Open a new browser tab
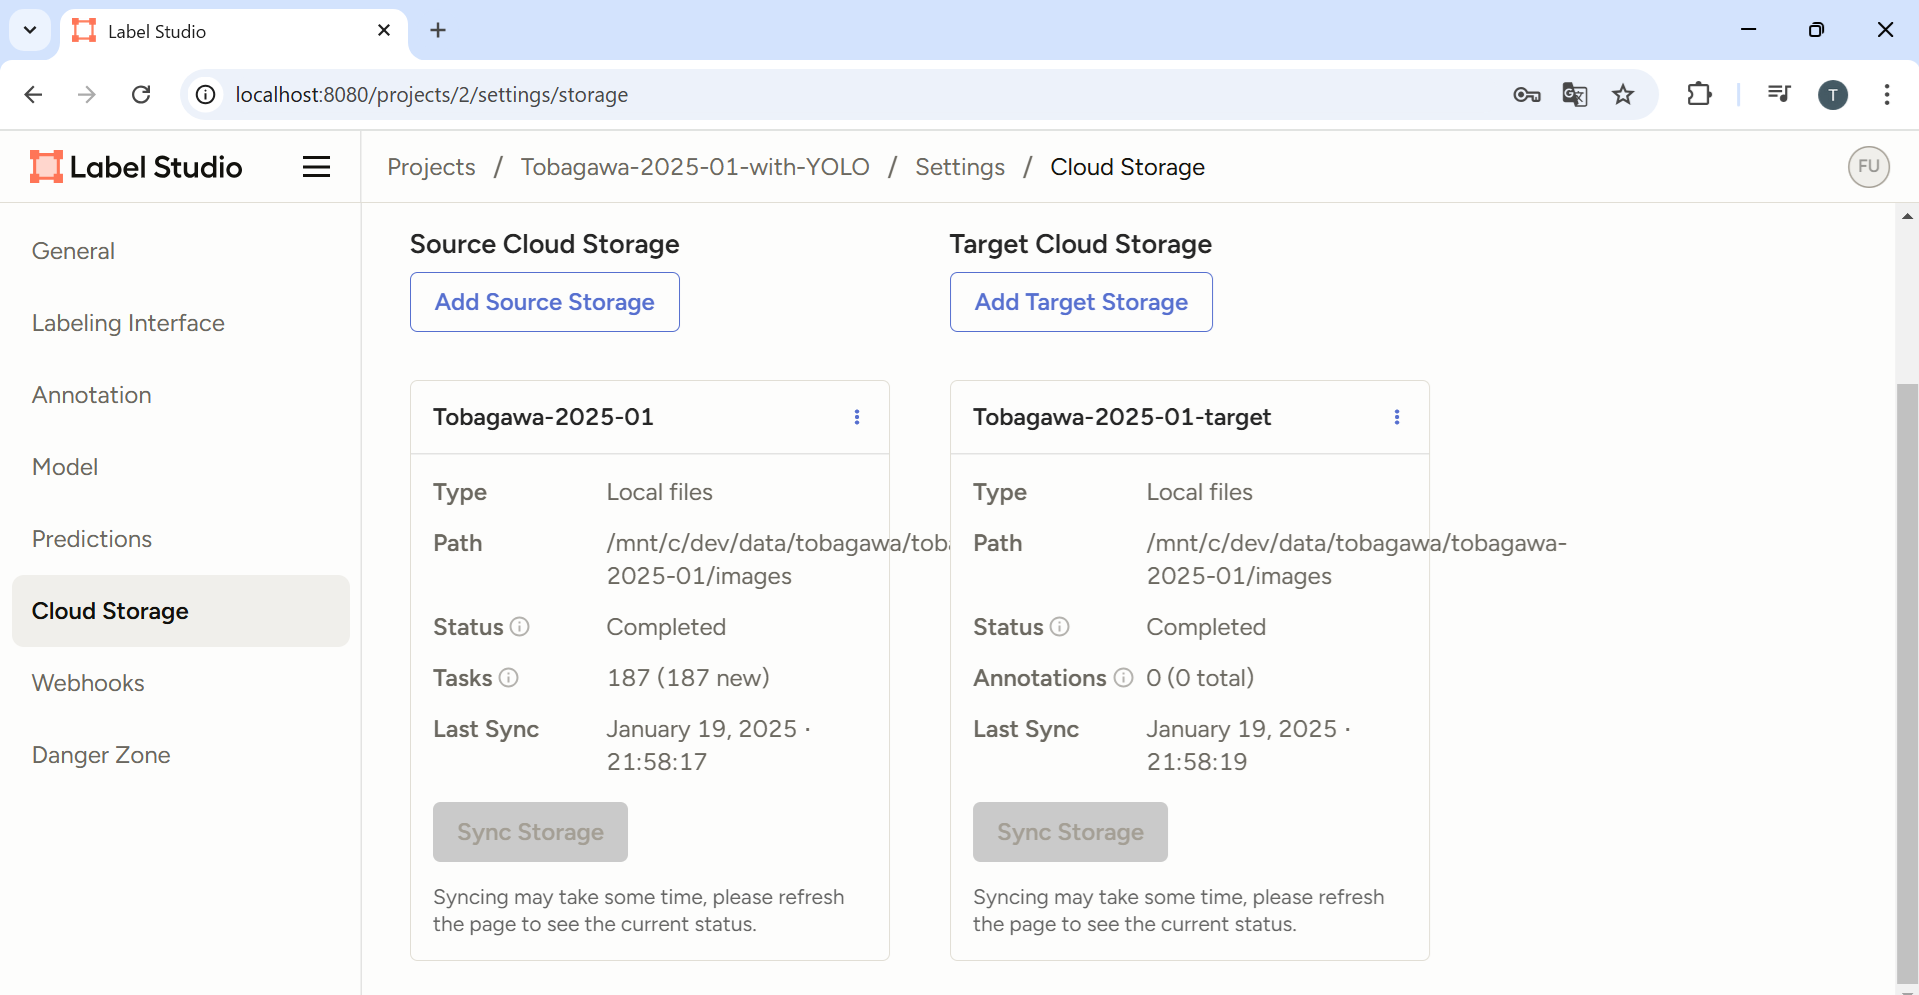The height and width of the screenshot is (995, 1919). (438, 30)
